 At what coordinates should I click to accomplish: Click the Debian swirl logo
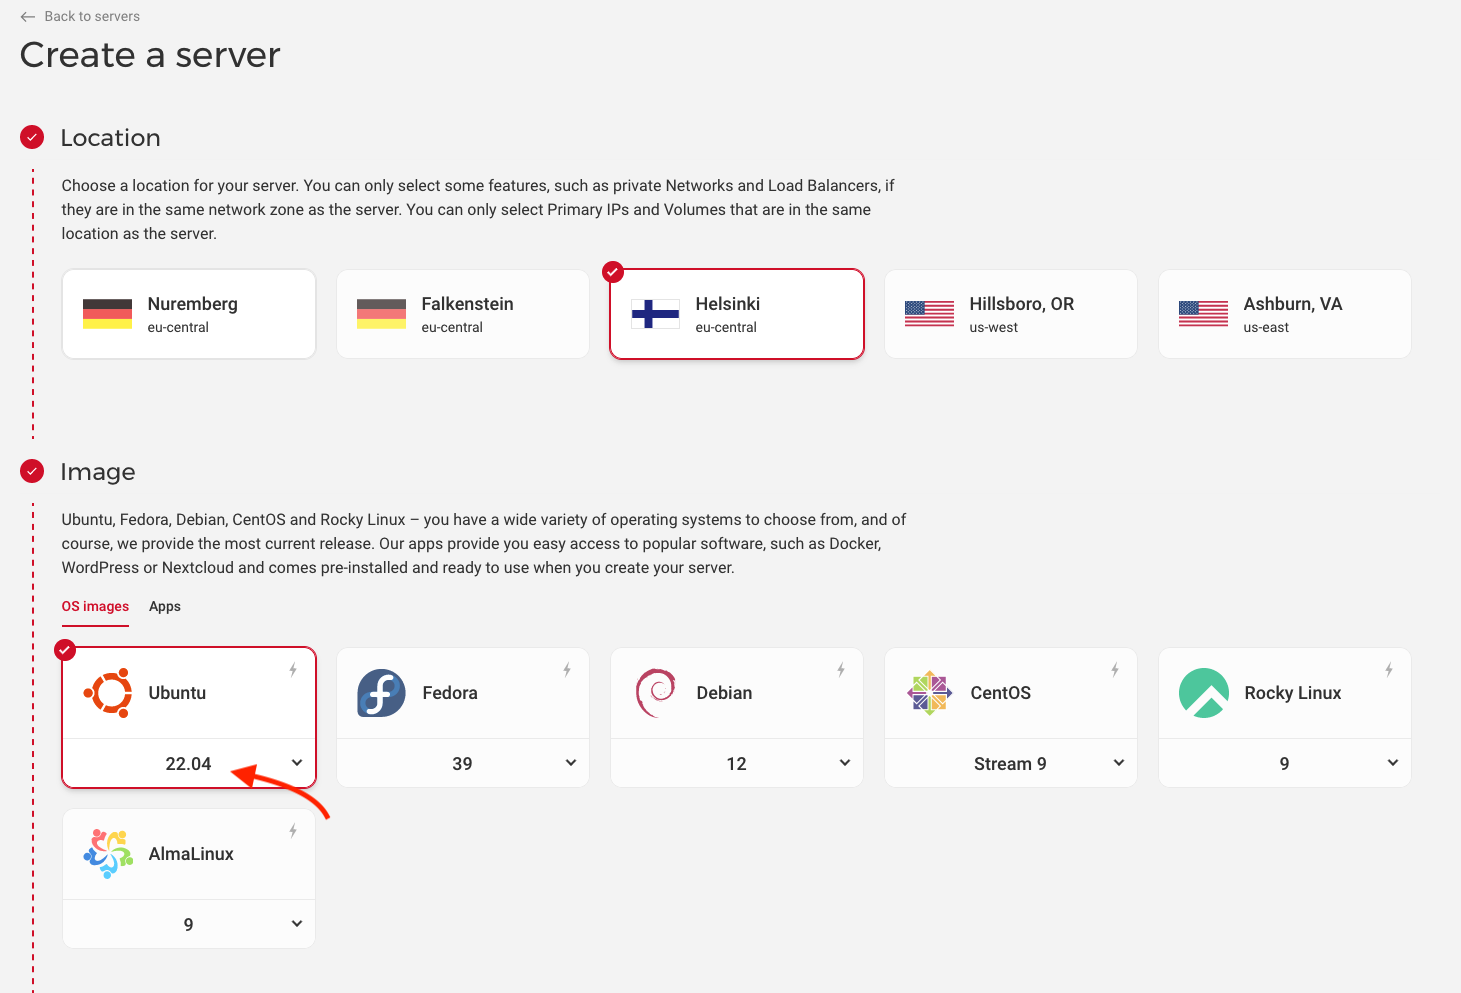click(655, 693)
